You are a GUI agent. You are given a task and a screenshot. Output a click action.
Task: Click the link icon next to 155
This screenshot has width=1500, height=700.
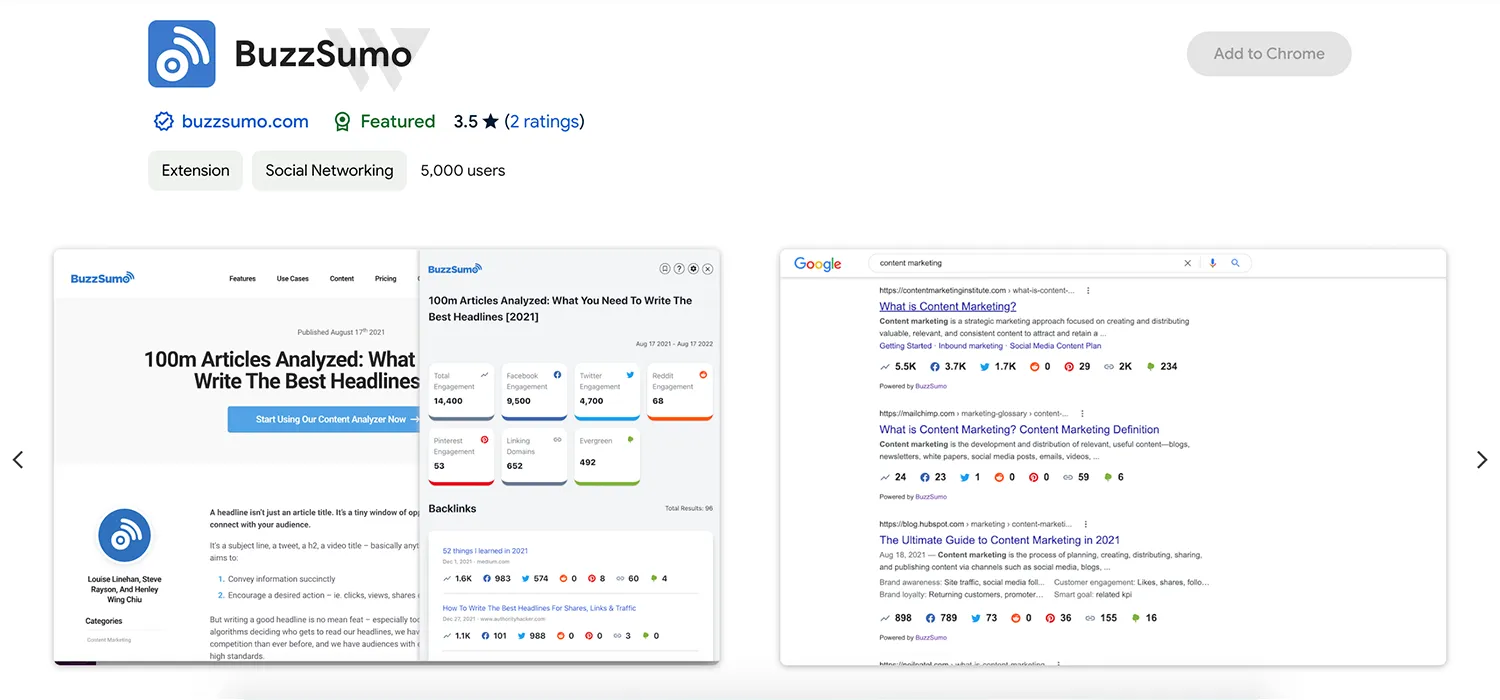click(1089, 618)
